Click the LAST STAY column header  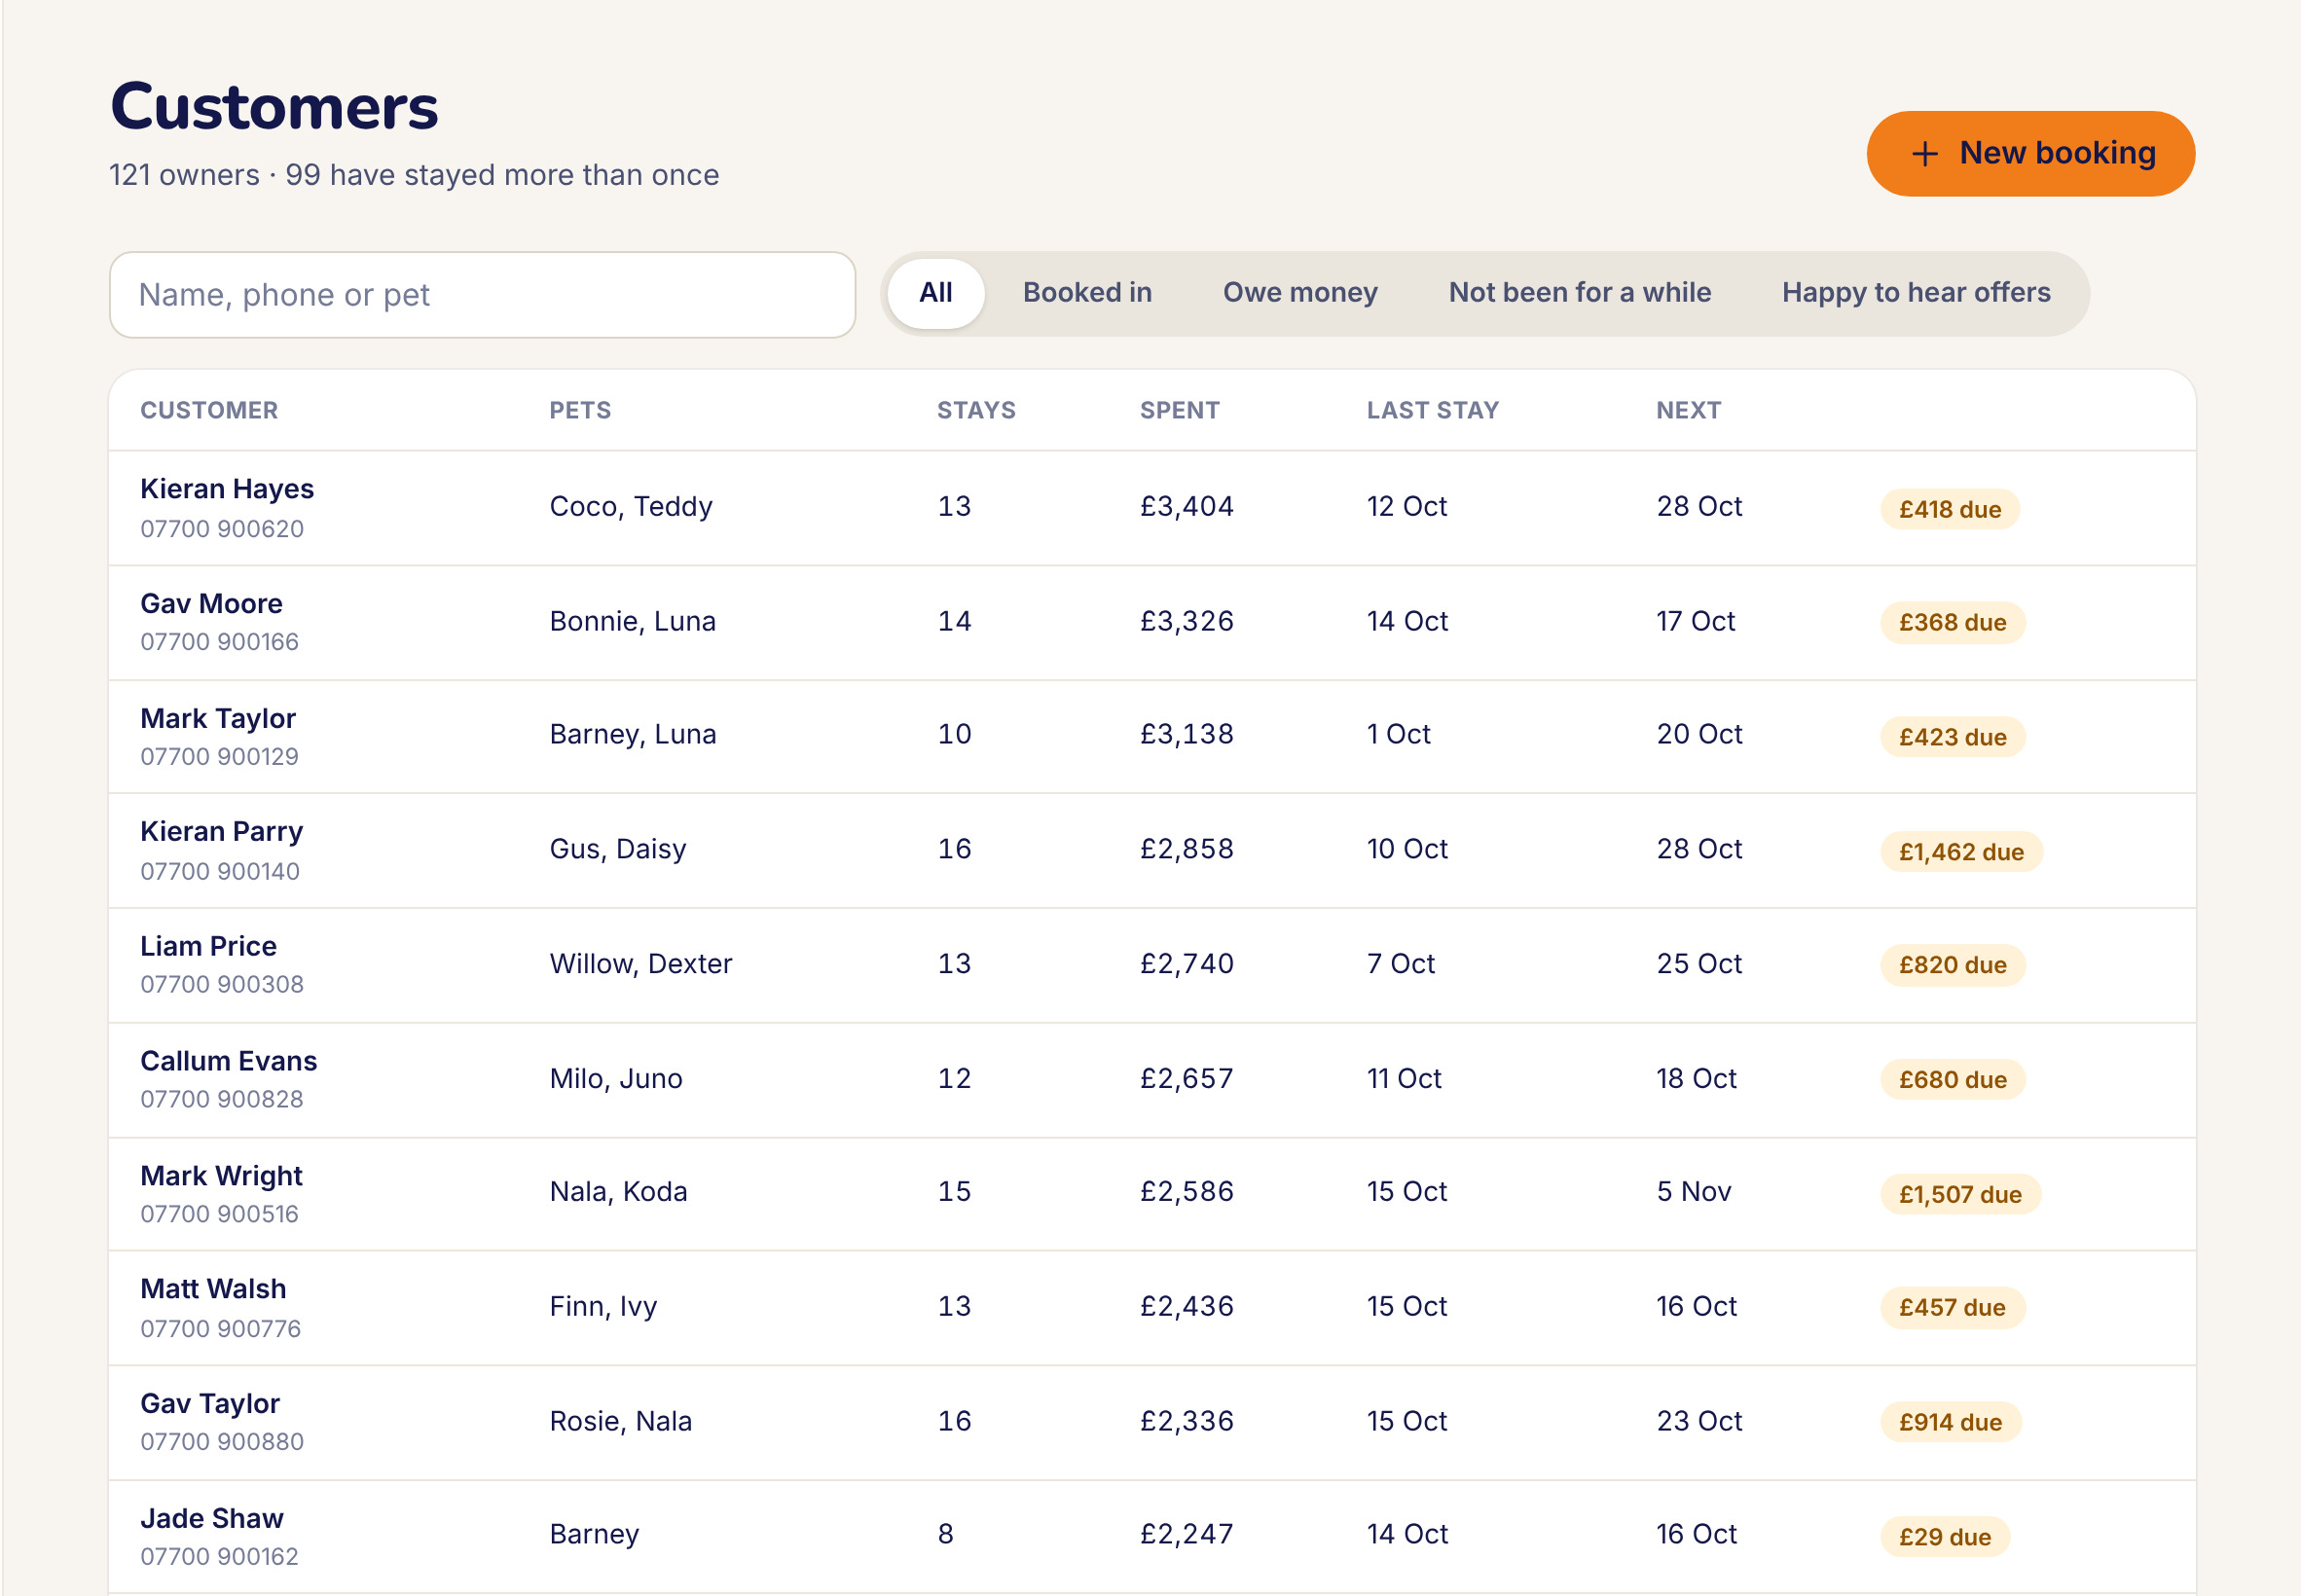[1433, 410]
